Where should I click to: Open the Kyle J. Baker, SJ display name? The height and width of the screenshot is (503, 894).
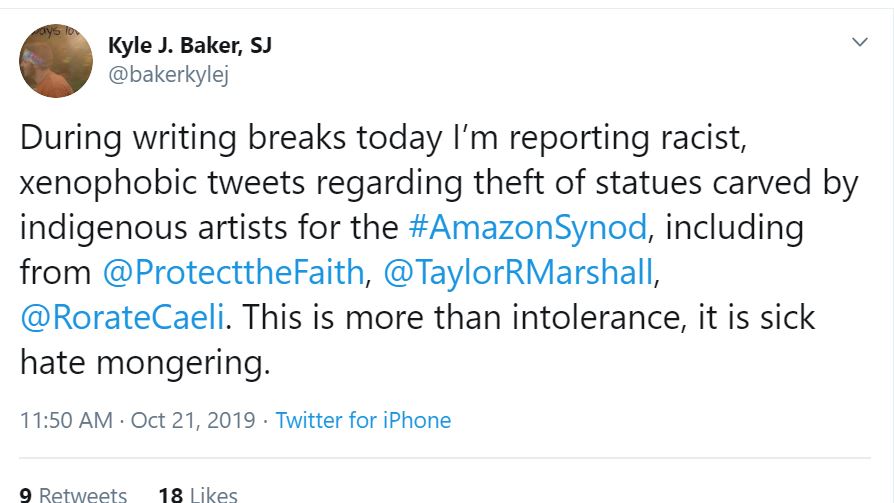(x=189, y=45)
